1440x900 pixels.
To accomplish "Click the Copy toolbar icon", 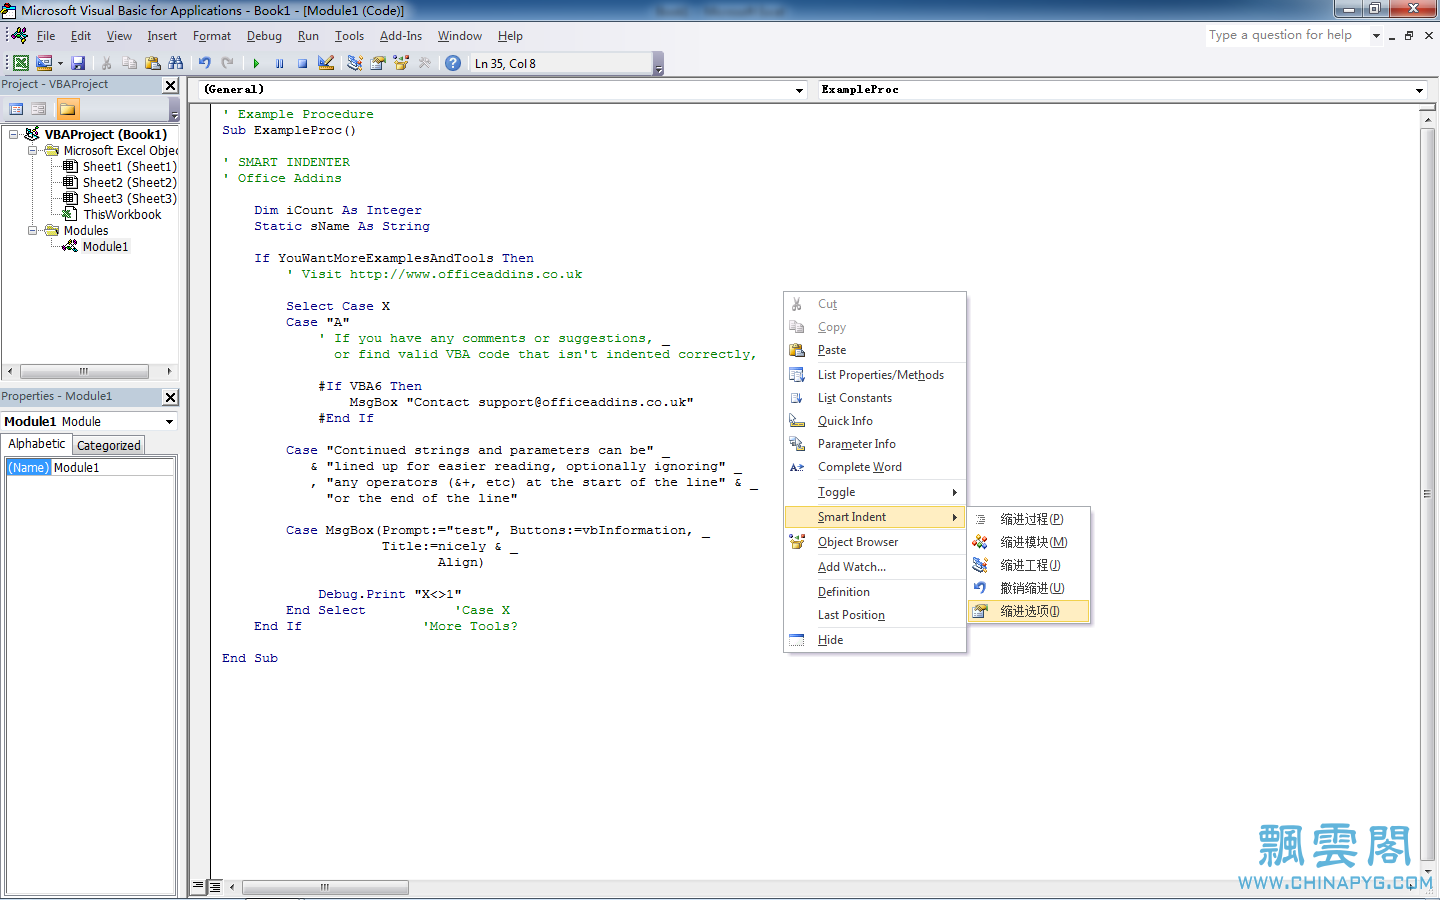I will pos(130,63).
